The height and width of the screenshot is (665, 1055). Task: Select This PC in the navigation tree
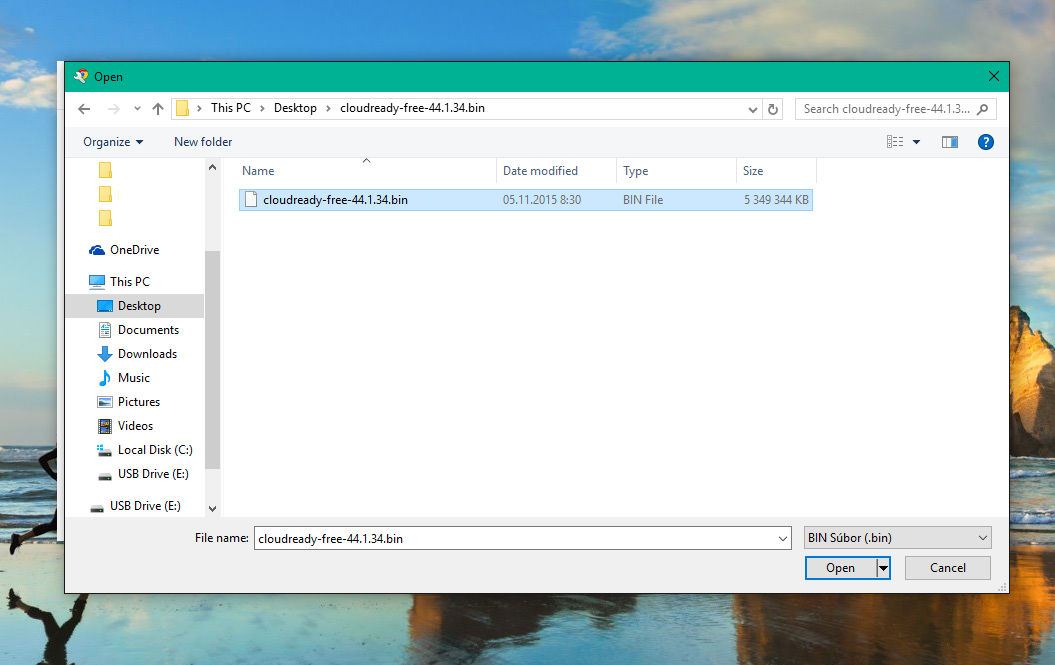tap(130, 281)
